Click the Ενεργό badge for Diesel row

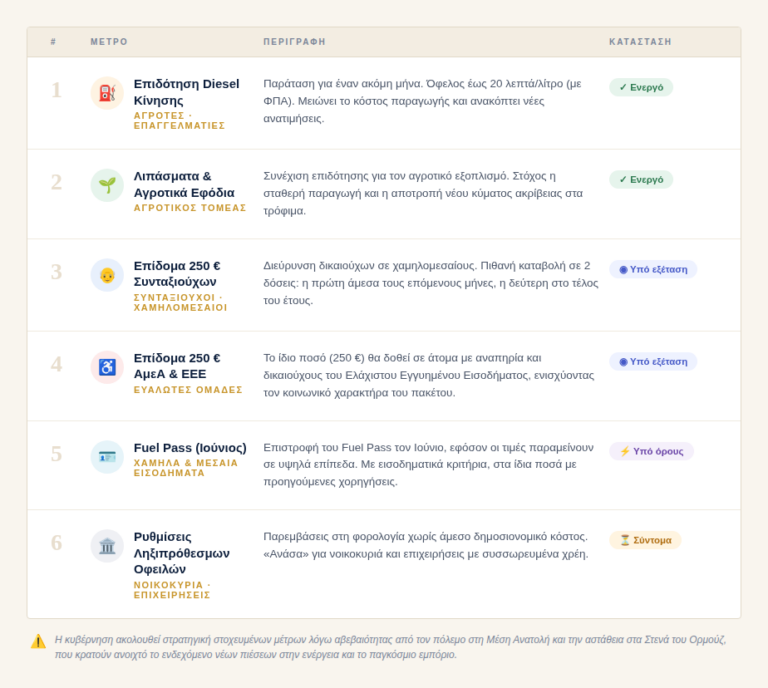point(641,87)
